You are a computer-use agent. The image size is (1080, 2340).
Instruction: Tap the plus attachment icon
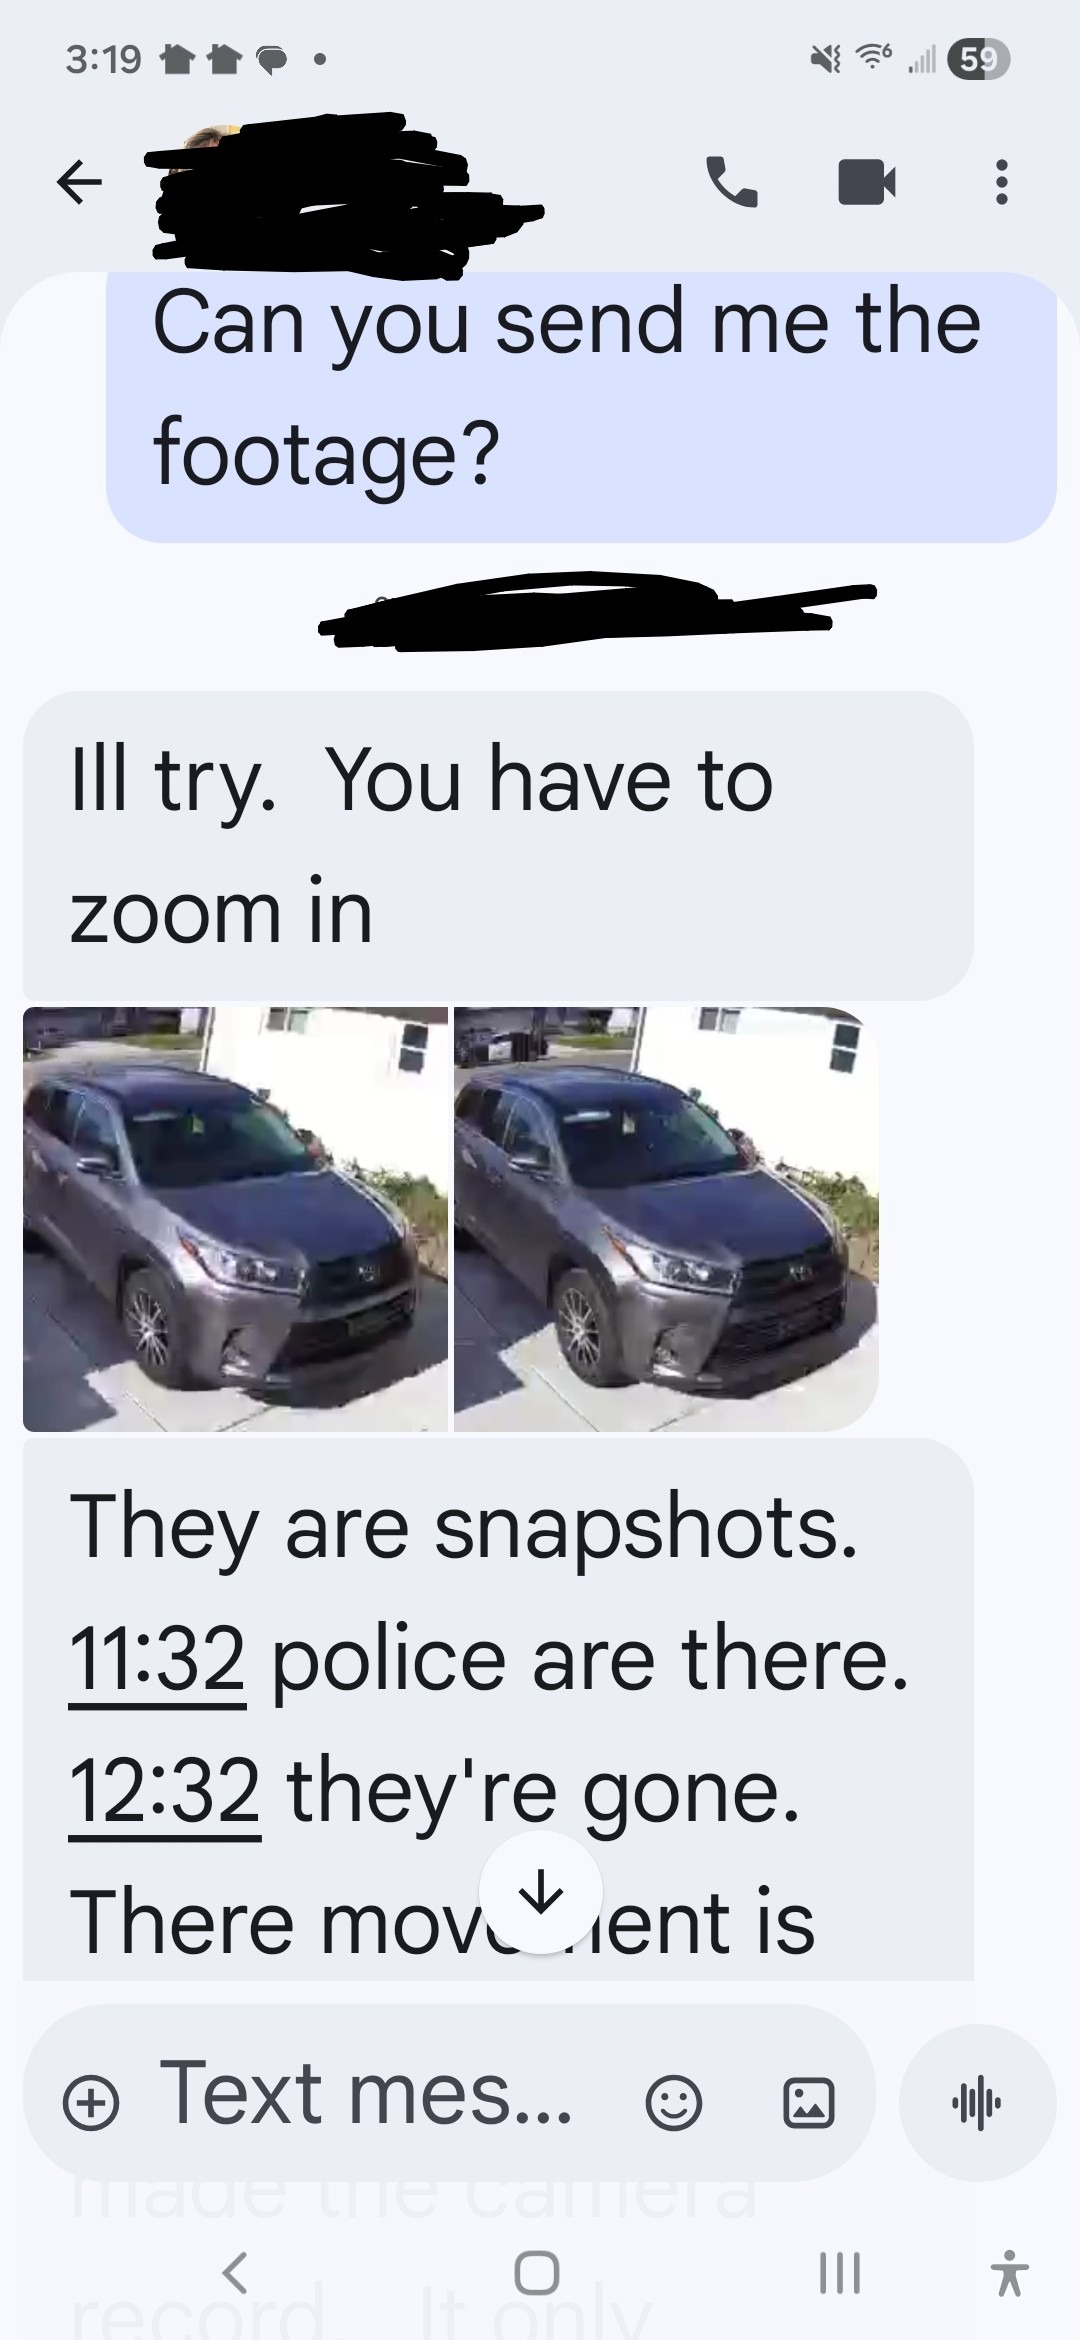[91, 2104]
